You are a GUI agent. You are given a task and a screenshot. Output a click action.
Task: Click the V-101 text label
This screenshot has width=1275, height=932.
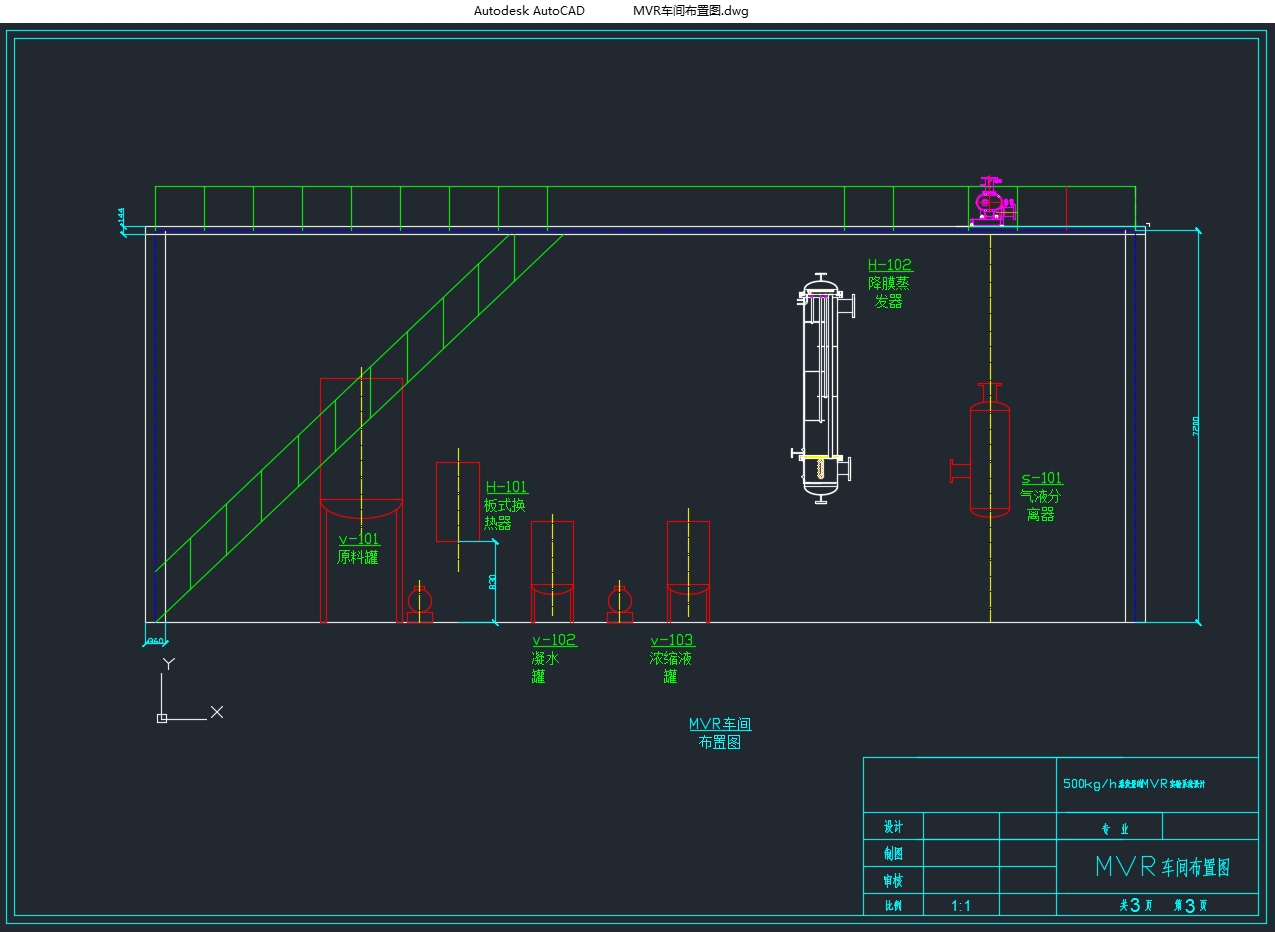358,540
